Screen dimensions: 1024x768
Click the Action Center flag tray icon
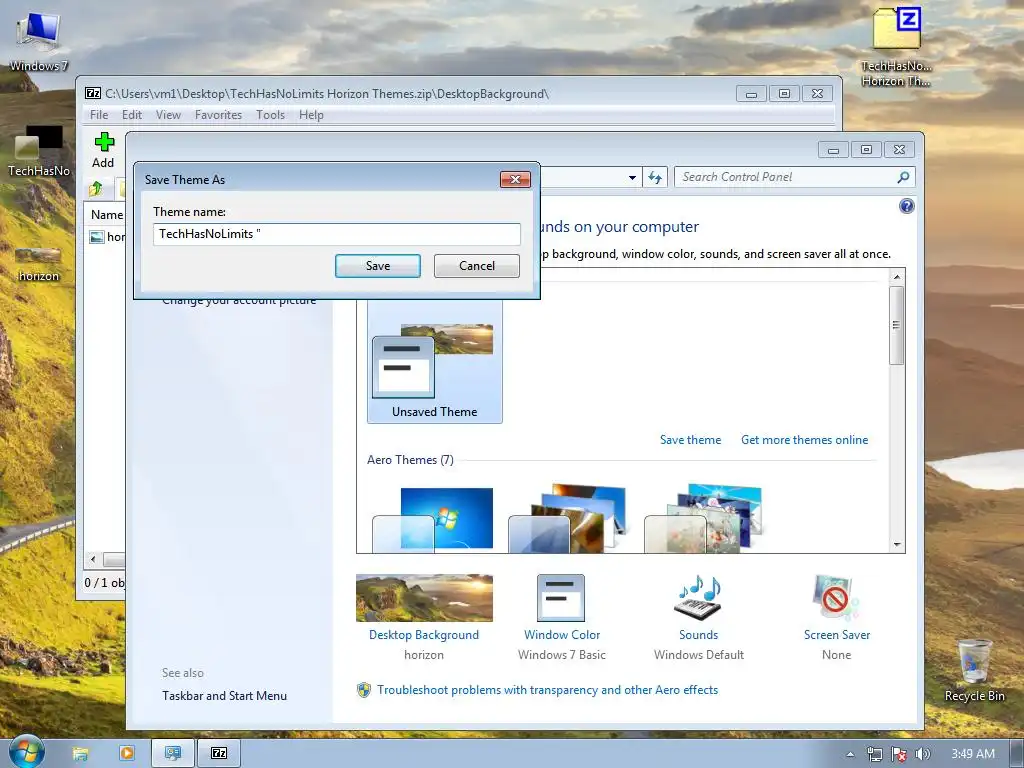(x=899, y=754)
